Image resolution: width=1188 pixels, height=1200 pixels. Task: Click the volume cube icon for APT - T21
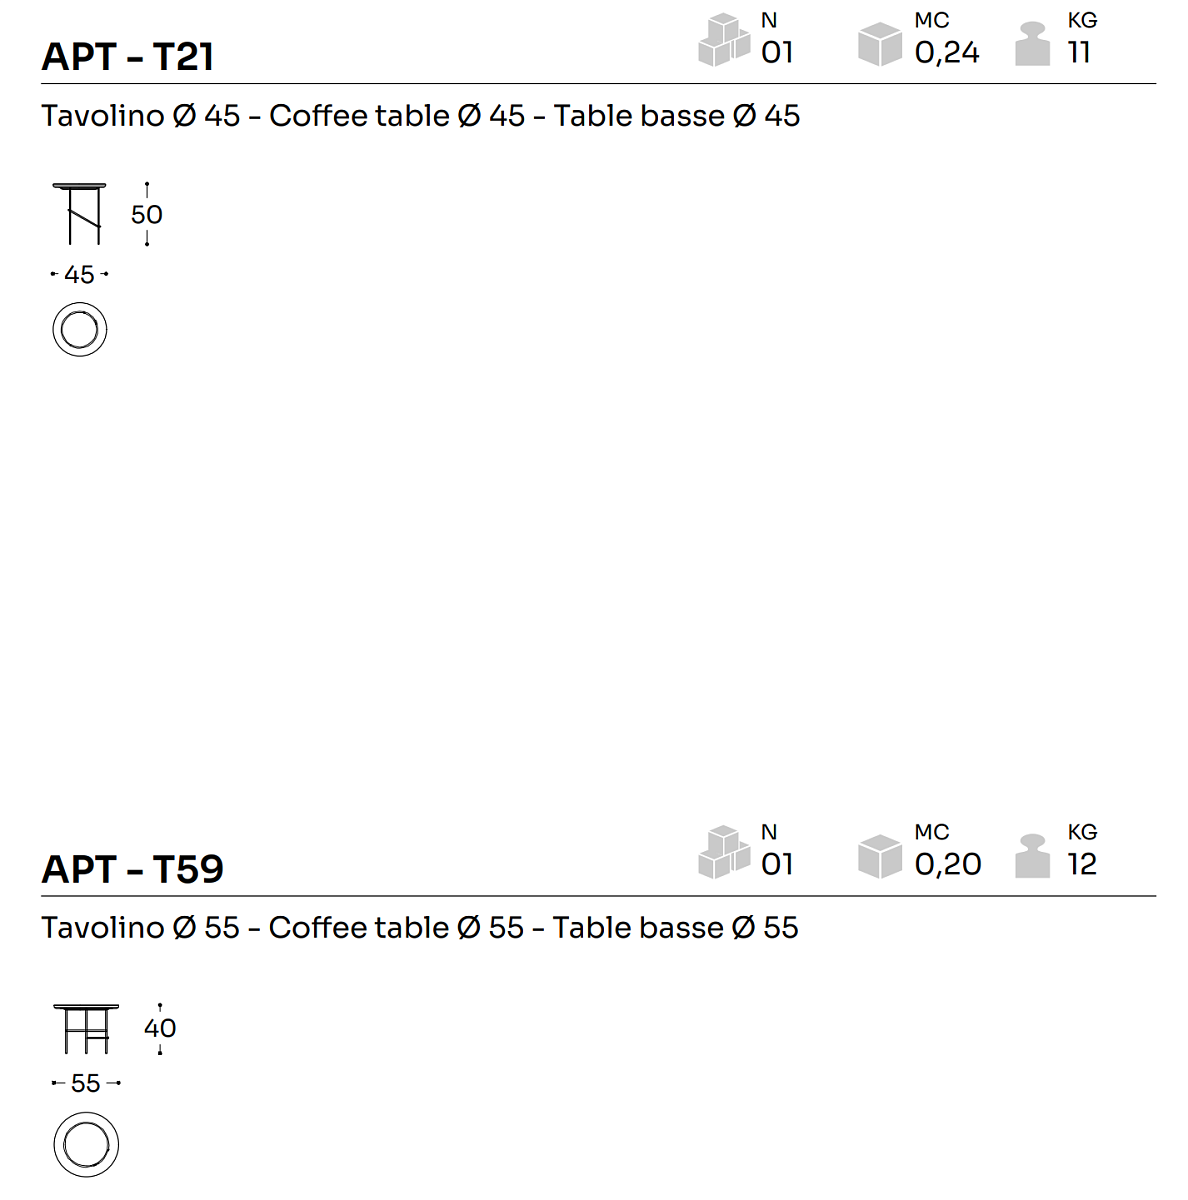(880, 44)
